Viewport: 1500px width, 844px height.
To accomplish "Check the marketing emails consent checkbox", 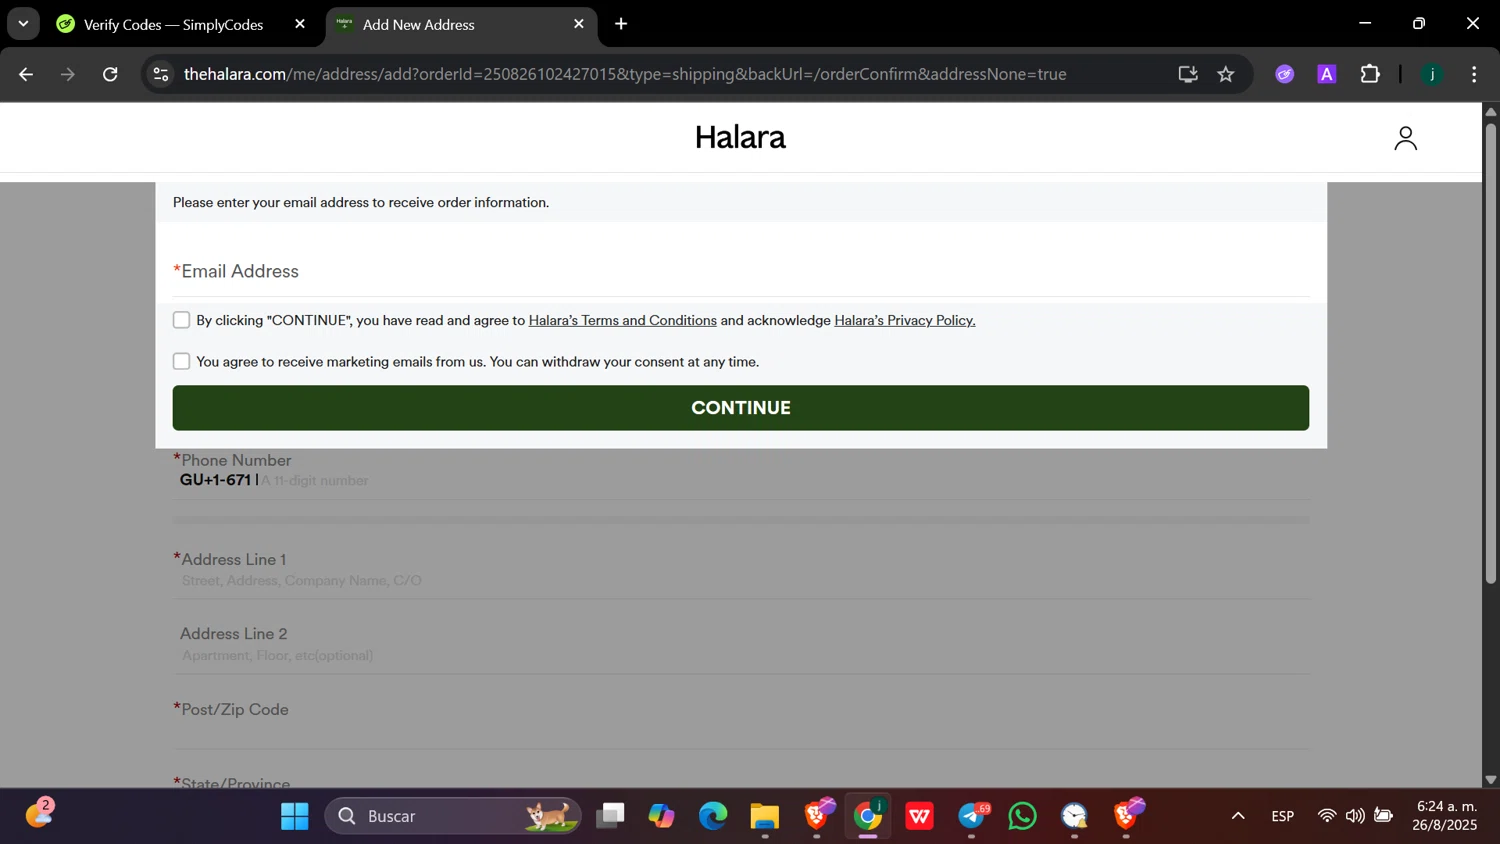I will (x=181, y=361).
